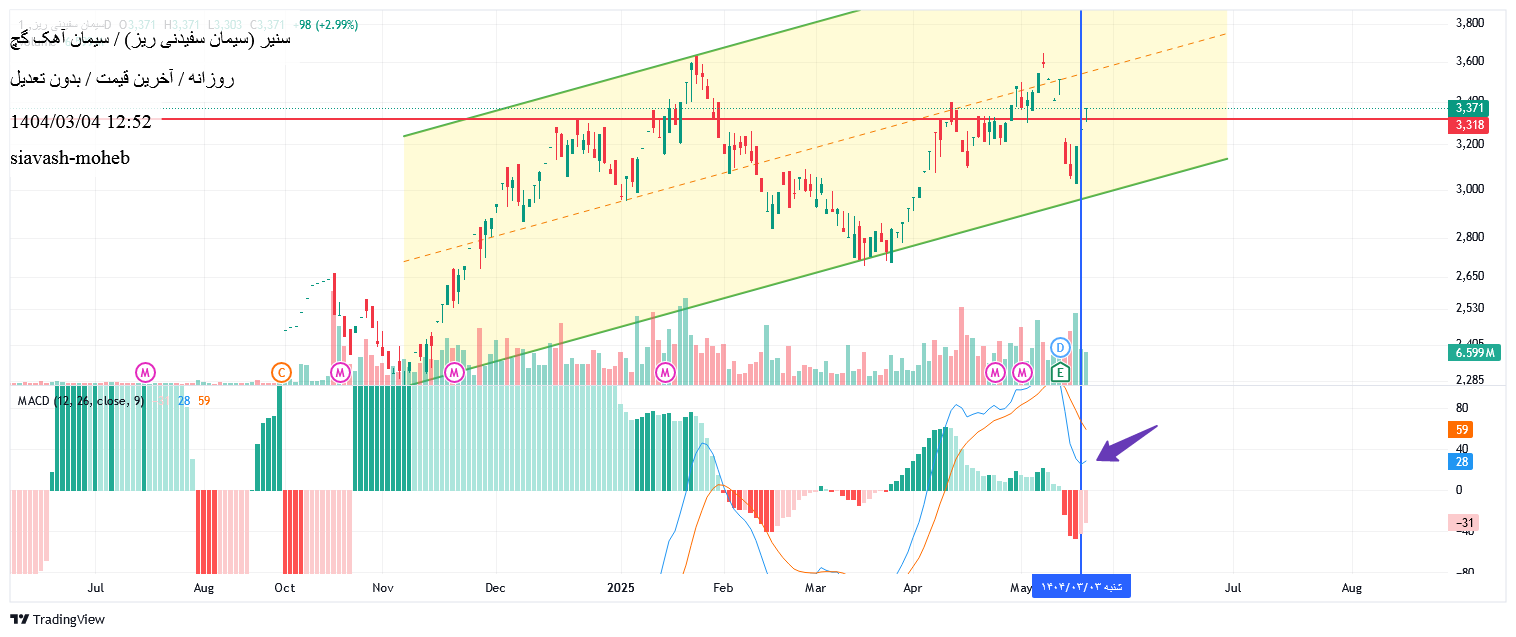The image size is (1516, 637).
Task: Click the blue 28 MACD label on the axis
Action: 1461,461
